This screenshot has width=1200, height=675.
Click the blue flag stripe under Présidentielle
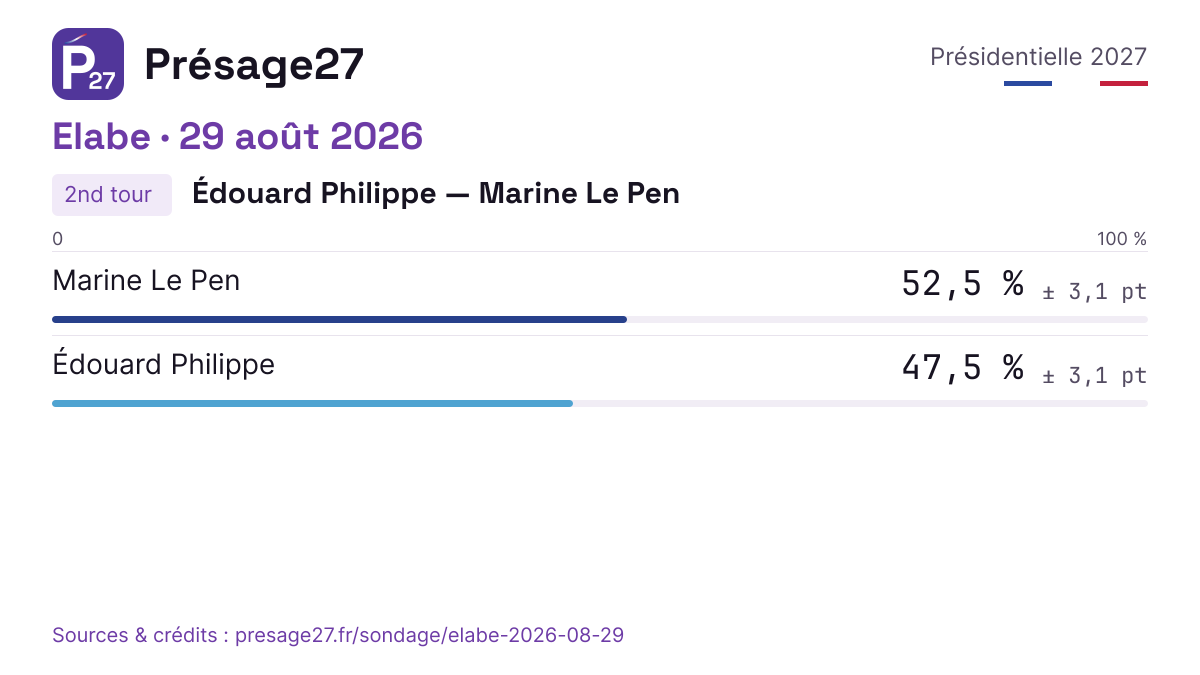1028,84
